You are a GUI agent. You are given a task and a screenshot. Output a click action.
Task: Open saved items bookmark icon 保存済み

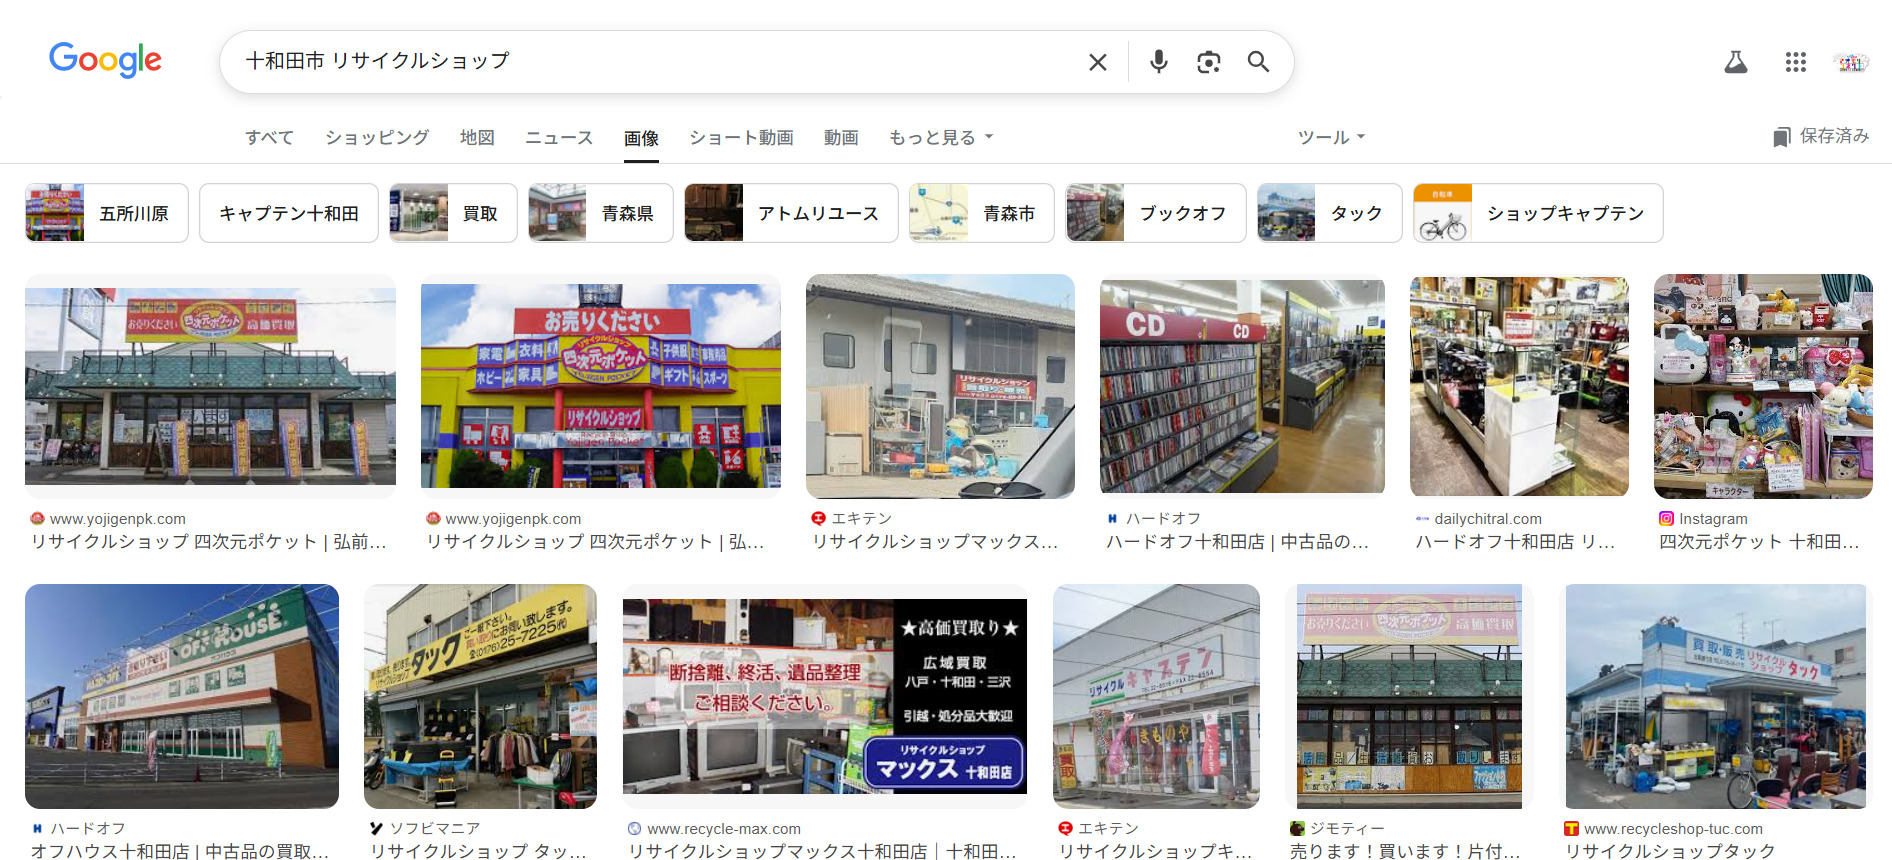point(1821,136)
